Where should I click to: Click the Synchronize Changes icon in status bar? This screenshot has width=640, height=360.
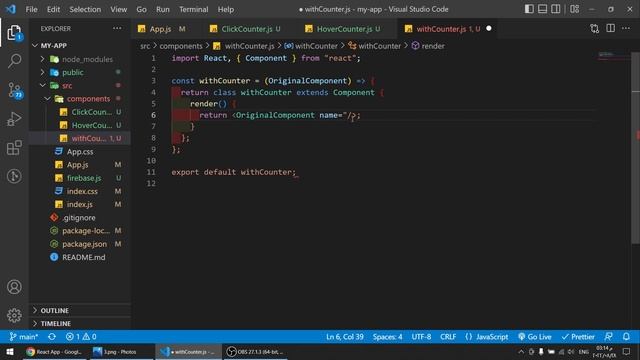pos(52,337)
